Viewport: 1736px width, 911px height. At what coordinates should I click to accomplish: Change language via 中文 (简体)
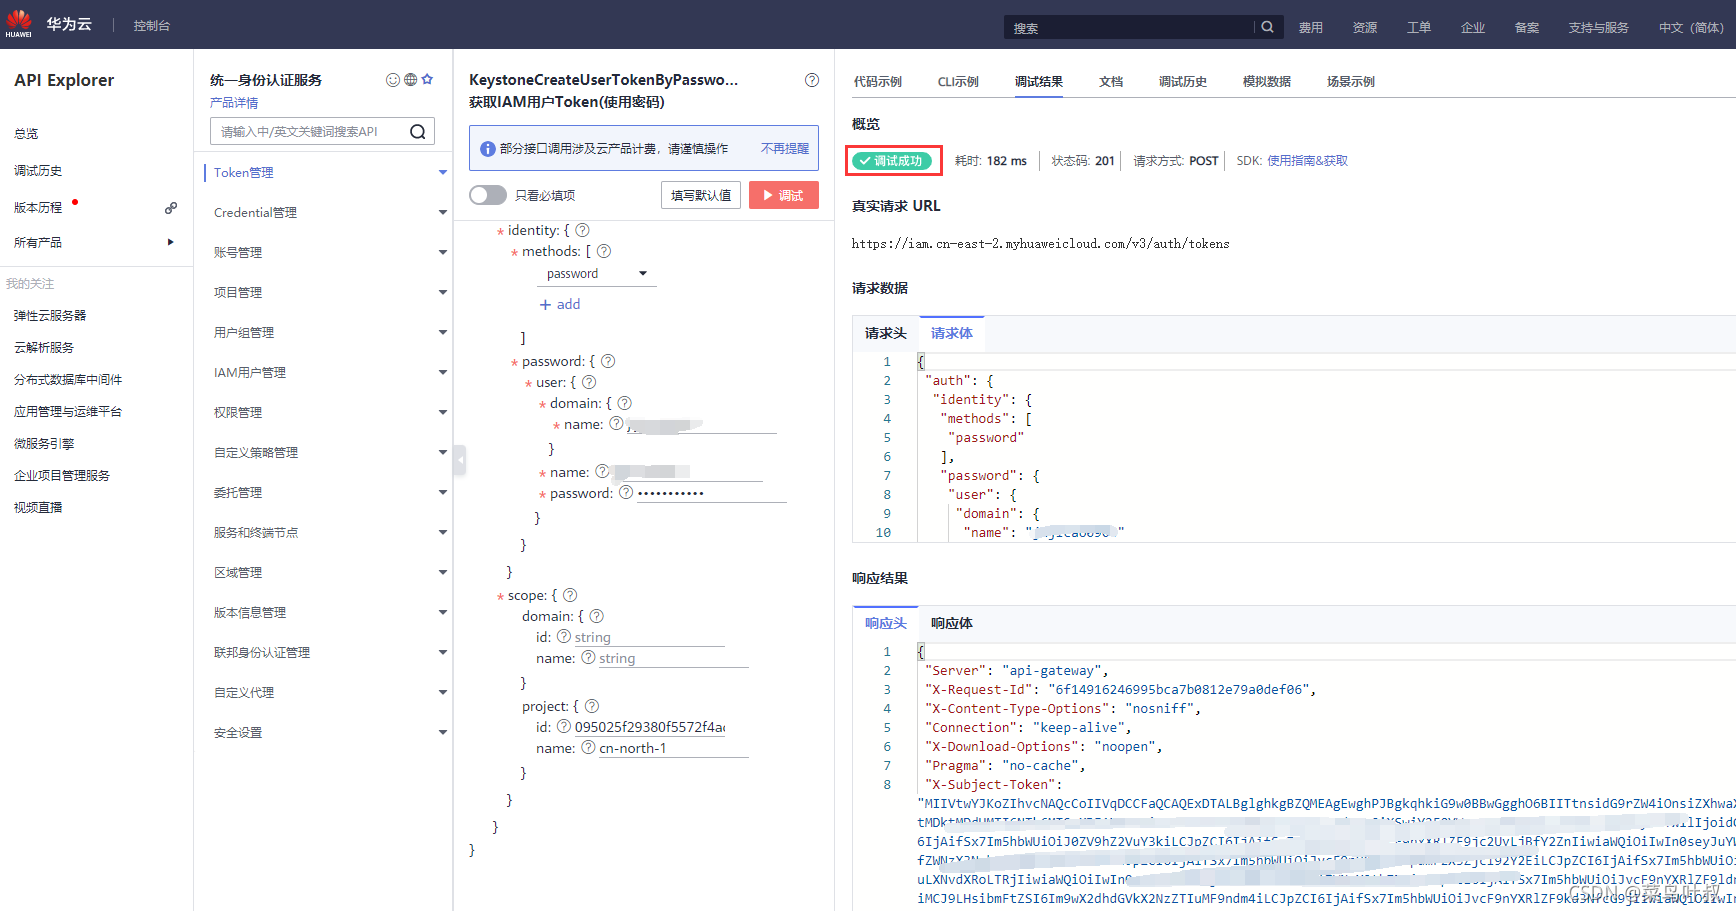pyautogui.click(x=1691, y=28)
